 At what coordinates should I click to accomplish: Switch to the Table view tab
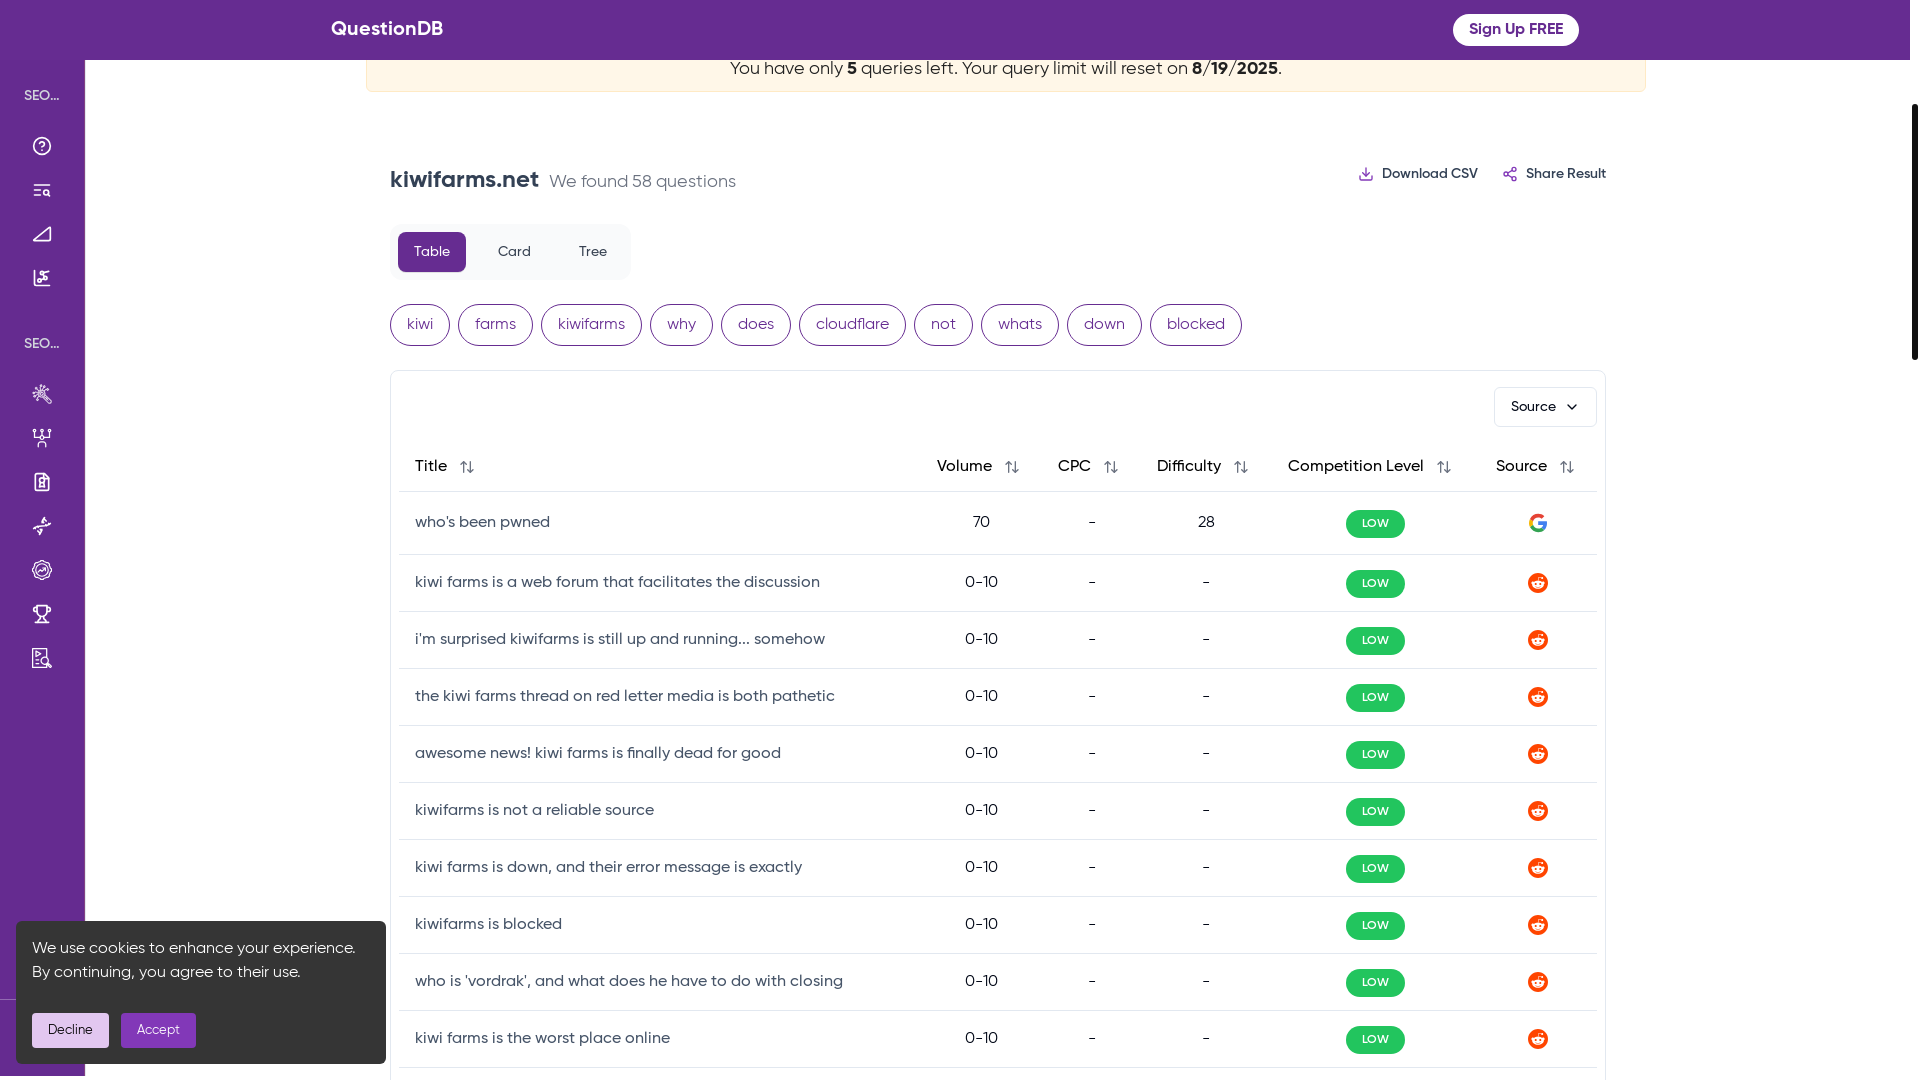pyautogui.click(x=432, y=252)
